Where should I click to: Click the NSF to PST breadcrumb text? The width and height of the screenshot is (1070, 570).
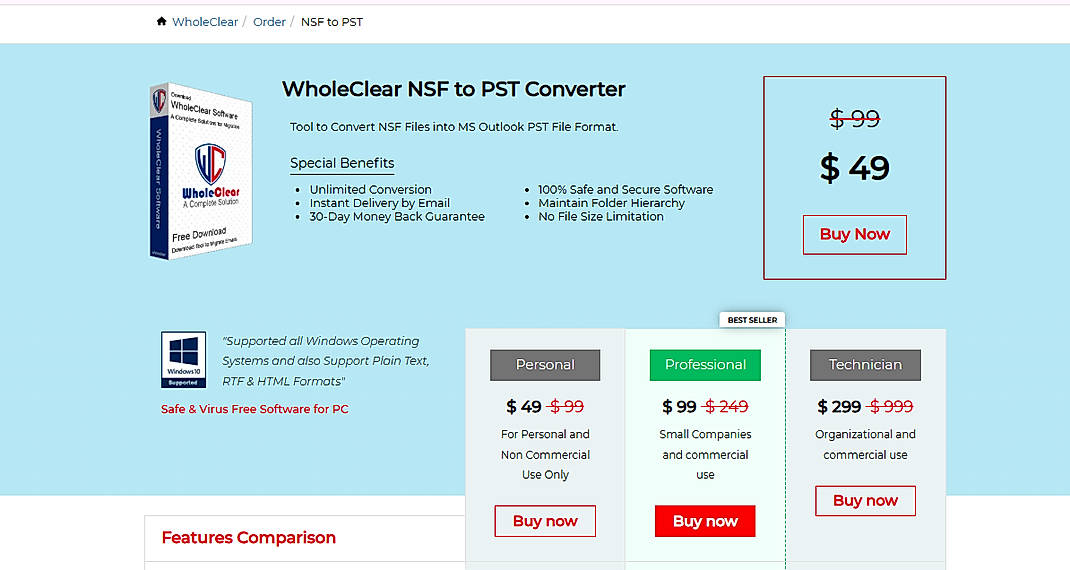[332, 22]
